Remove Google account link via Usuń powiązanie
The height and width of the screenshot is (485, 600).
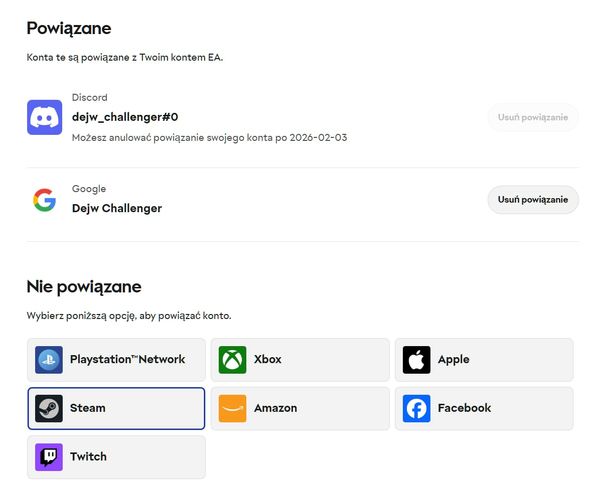[x=533, y=199]
